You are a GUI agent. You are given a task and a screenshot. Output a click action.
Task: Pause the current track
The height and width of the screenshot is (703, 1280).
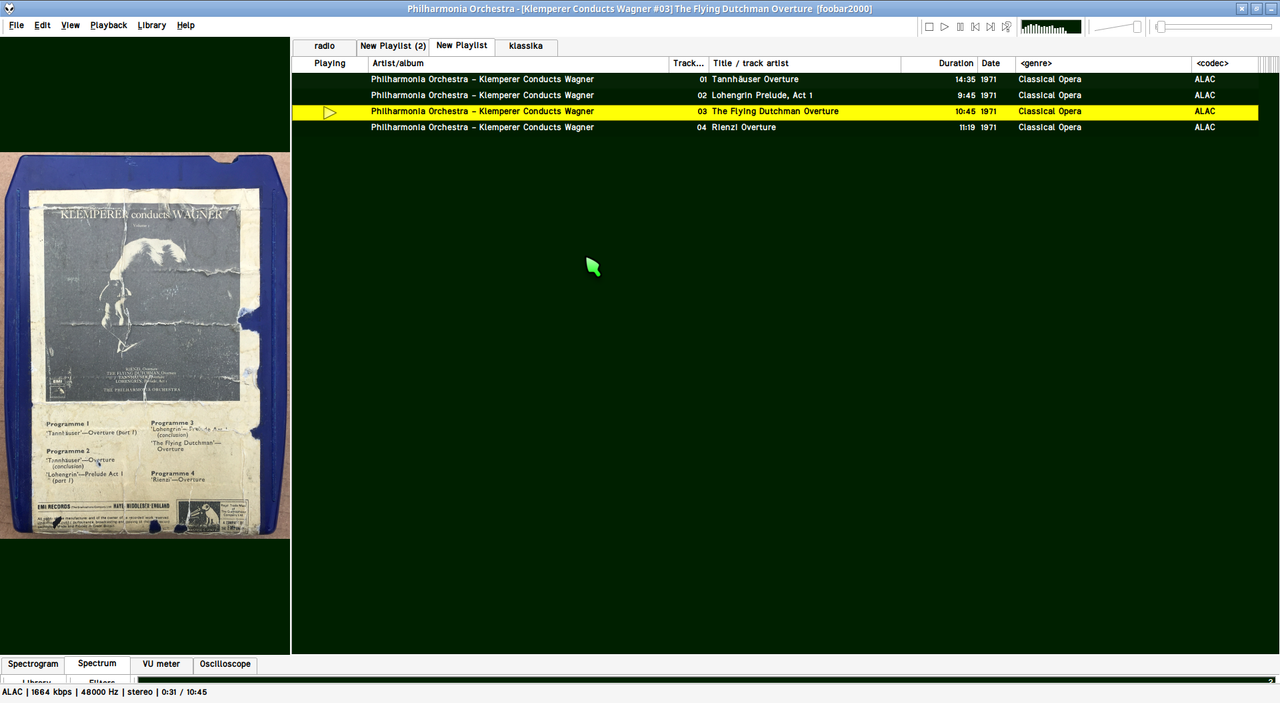(x=960, y=27)
